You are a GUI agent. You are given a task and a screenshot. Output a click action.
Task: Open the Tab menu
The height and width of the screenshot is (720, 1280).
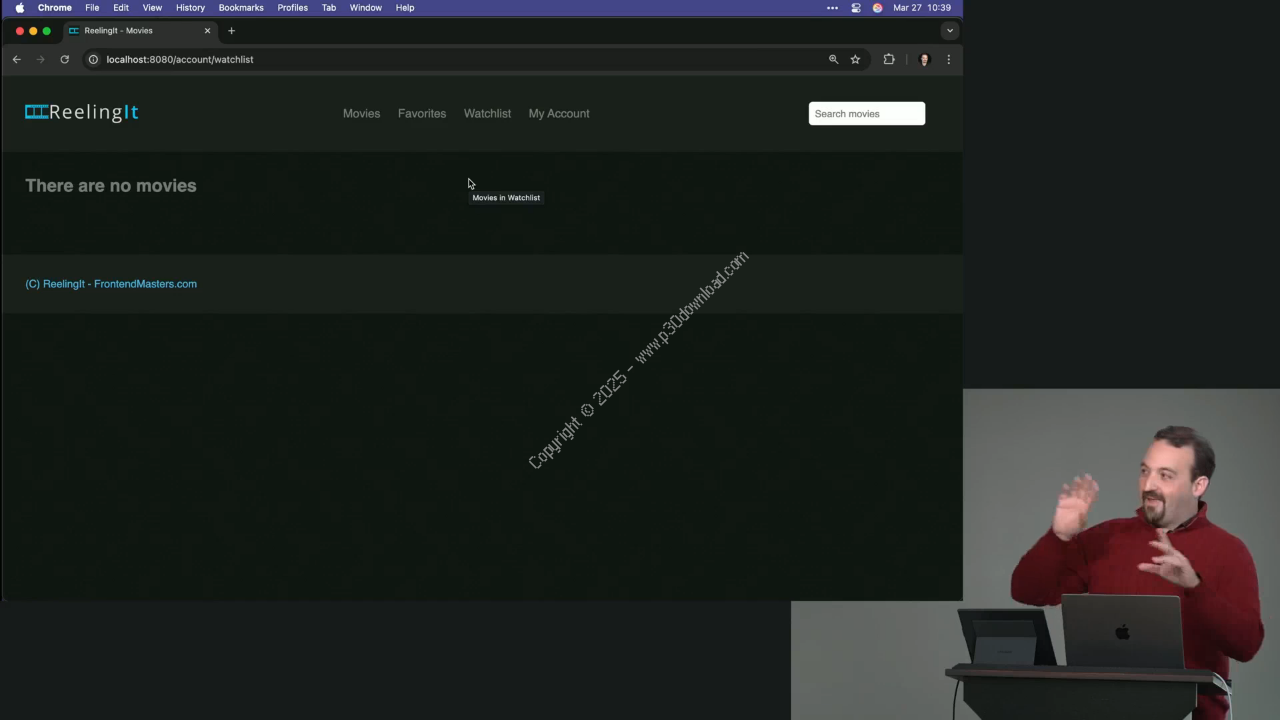click(329, 7)
